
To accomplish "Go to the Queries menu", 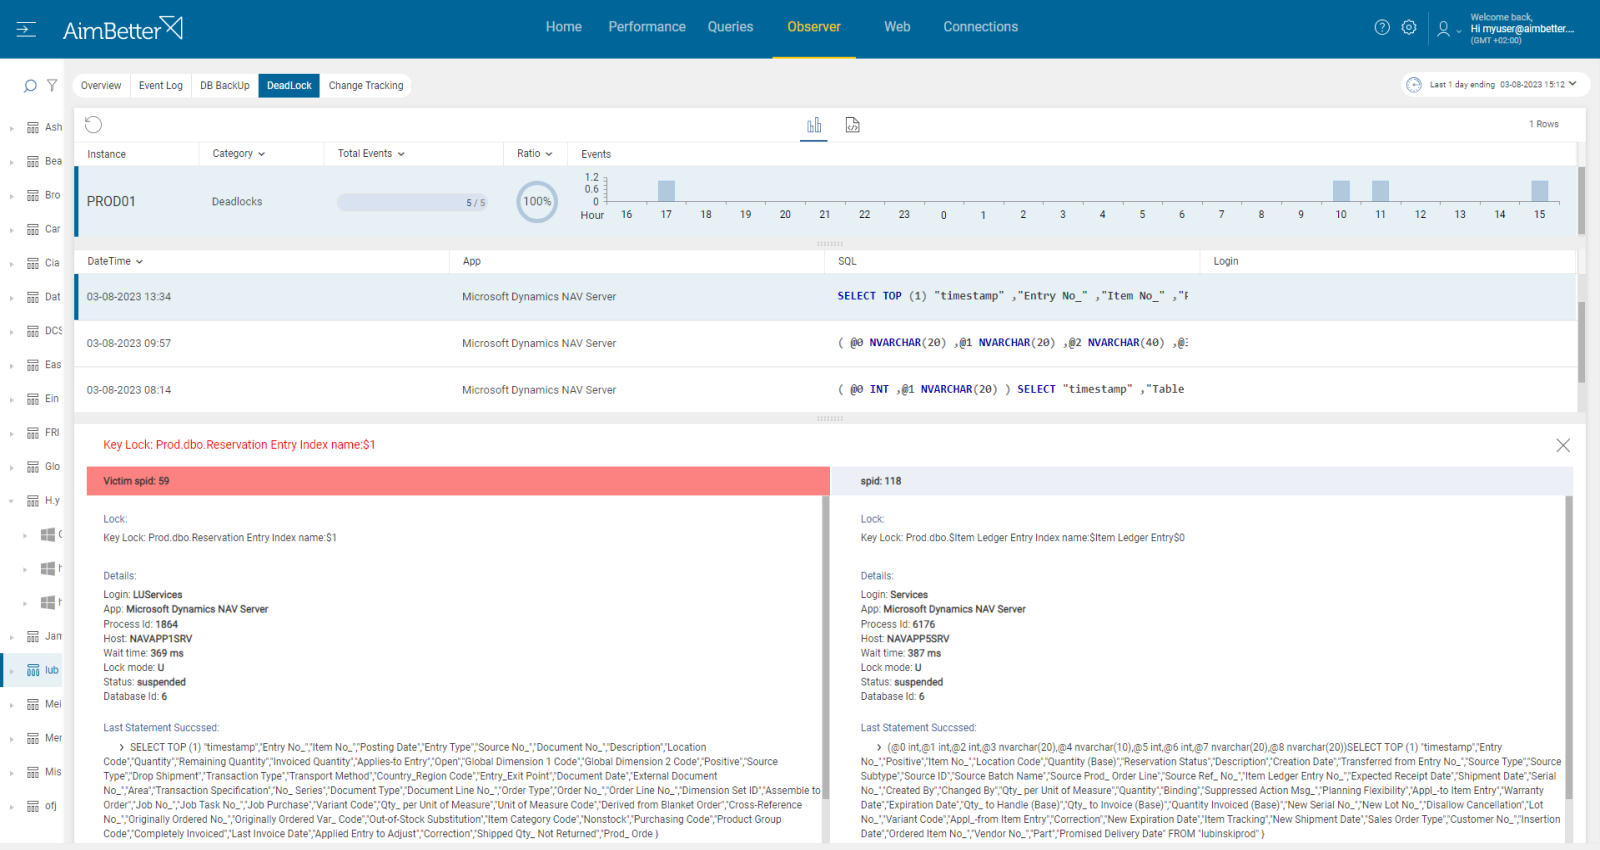I will pos(730,27).
